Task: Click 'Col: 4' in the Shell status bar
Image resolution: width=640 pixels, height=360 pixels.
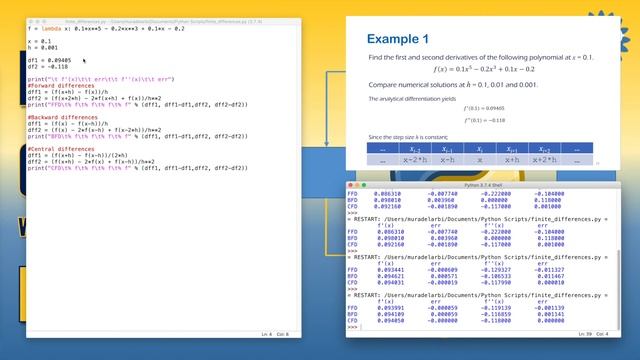Action: point(602,334)
